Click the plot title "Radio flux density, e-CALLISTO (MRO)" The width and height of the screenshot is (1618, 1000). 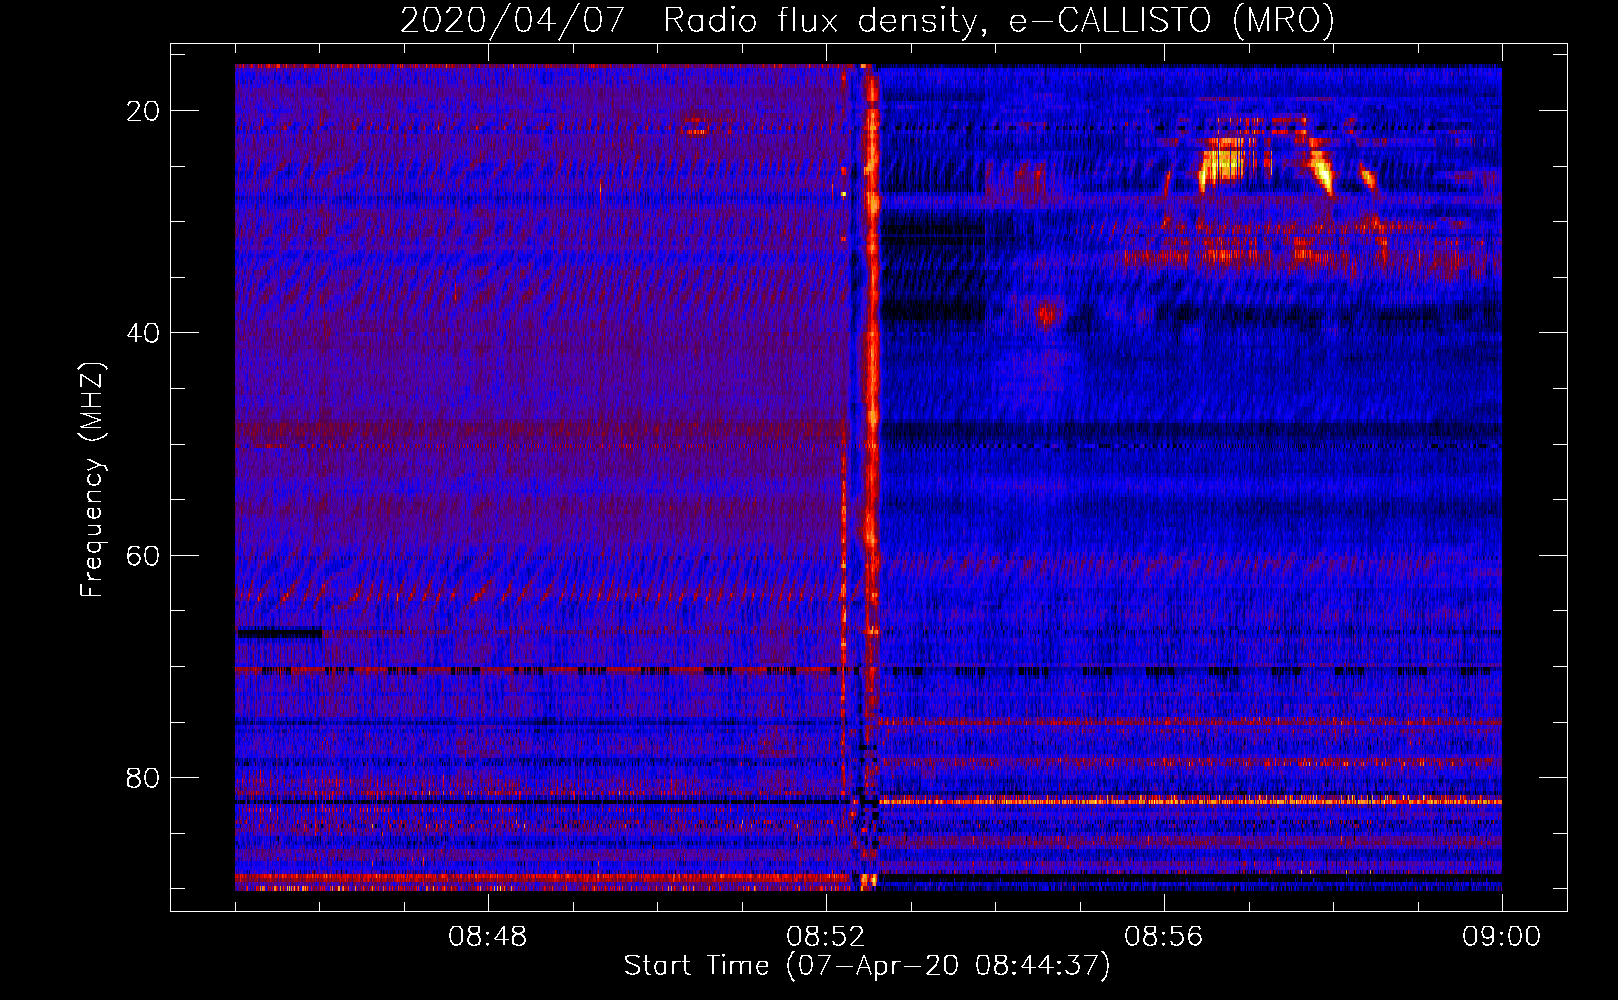click(998, 20)
